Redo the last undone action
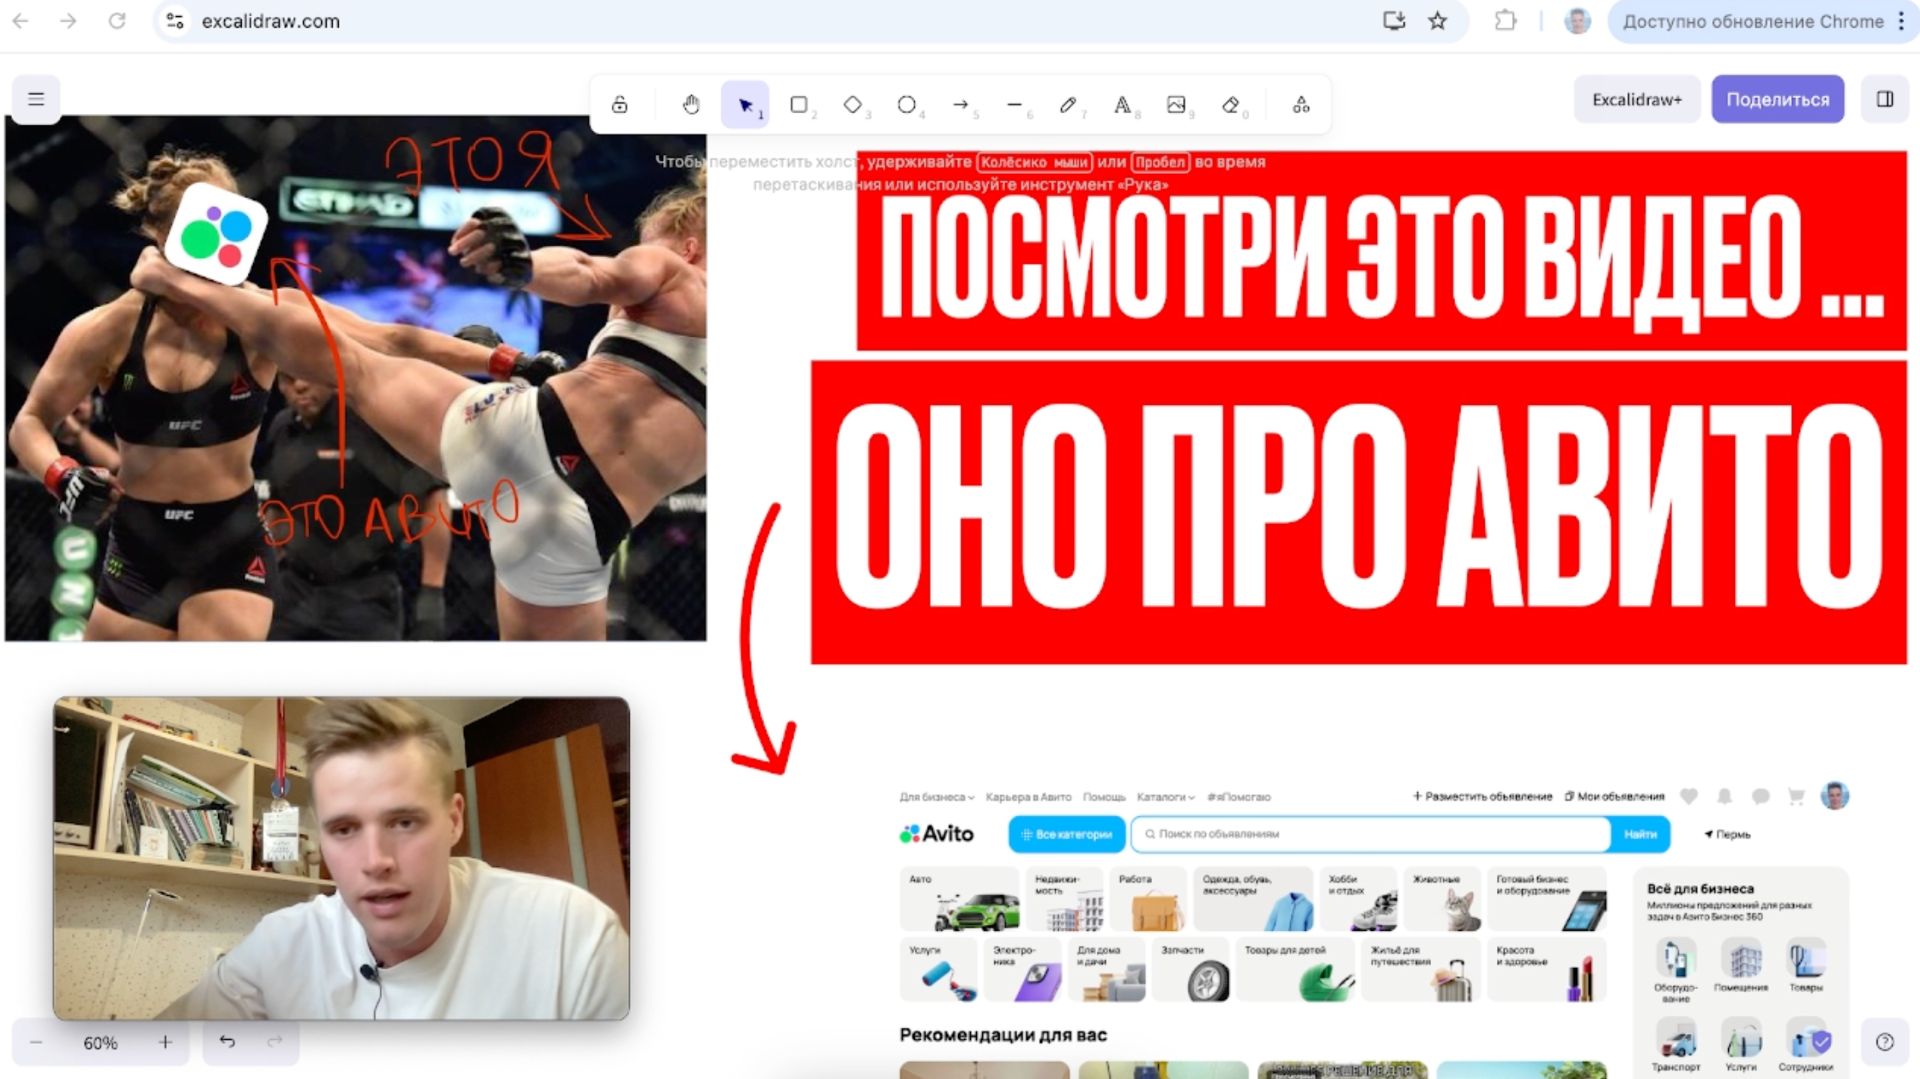Screen dimensions: 1920x1079 pos(275,1042)
